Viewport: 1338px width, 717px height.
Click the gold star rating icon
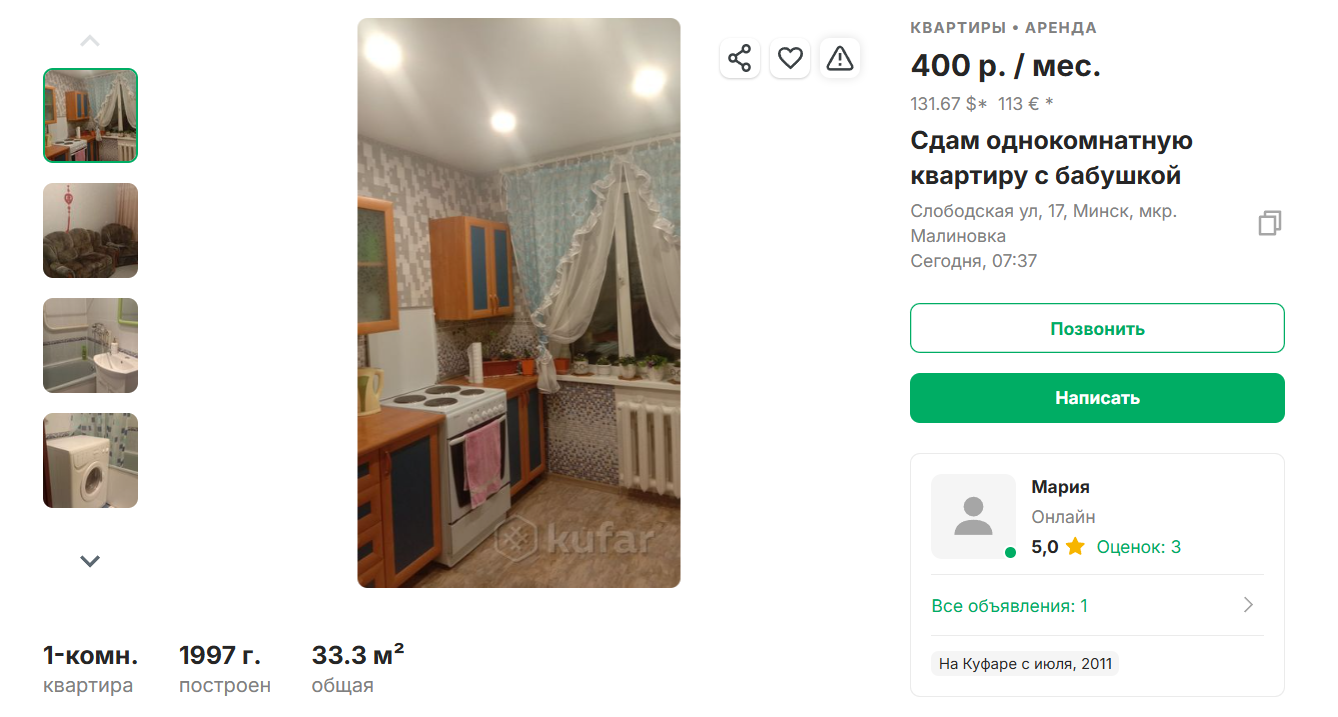tap(1075, 547)
